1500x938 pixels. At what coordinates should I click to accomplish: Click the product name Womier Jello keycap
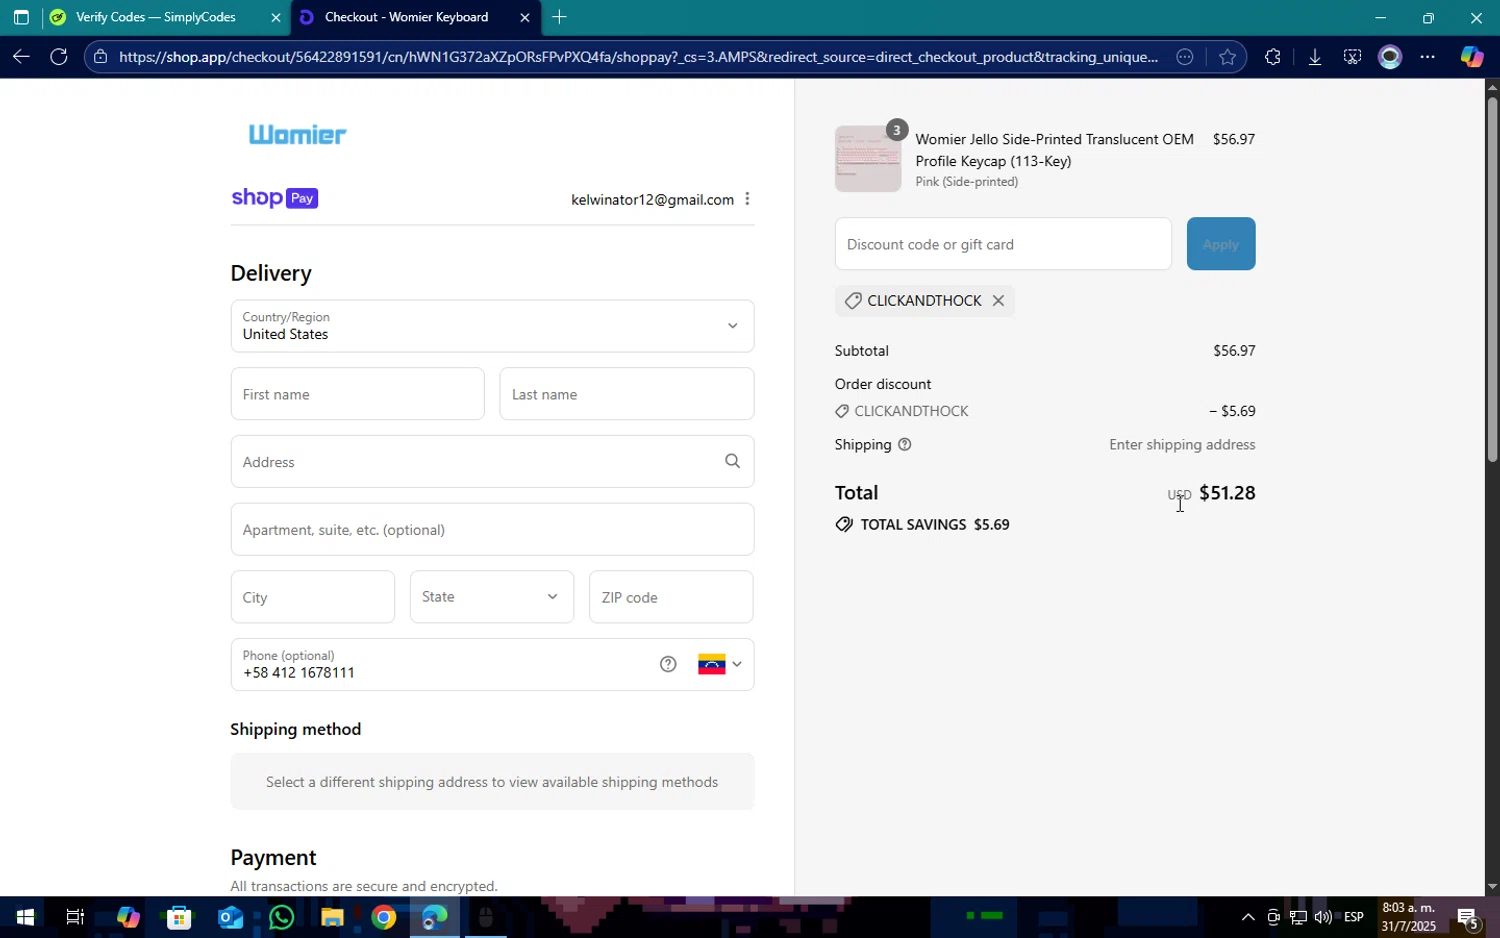(x=1054, y=150)
